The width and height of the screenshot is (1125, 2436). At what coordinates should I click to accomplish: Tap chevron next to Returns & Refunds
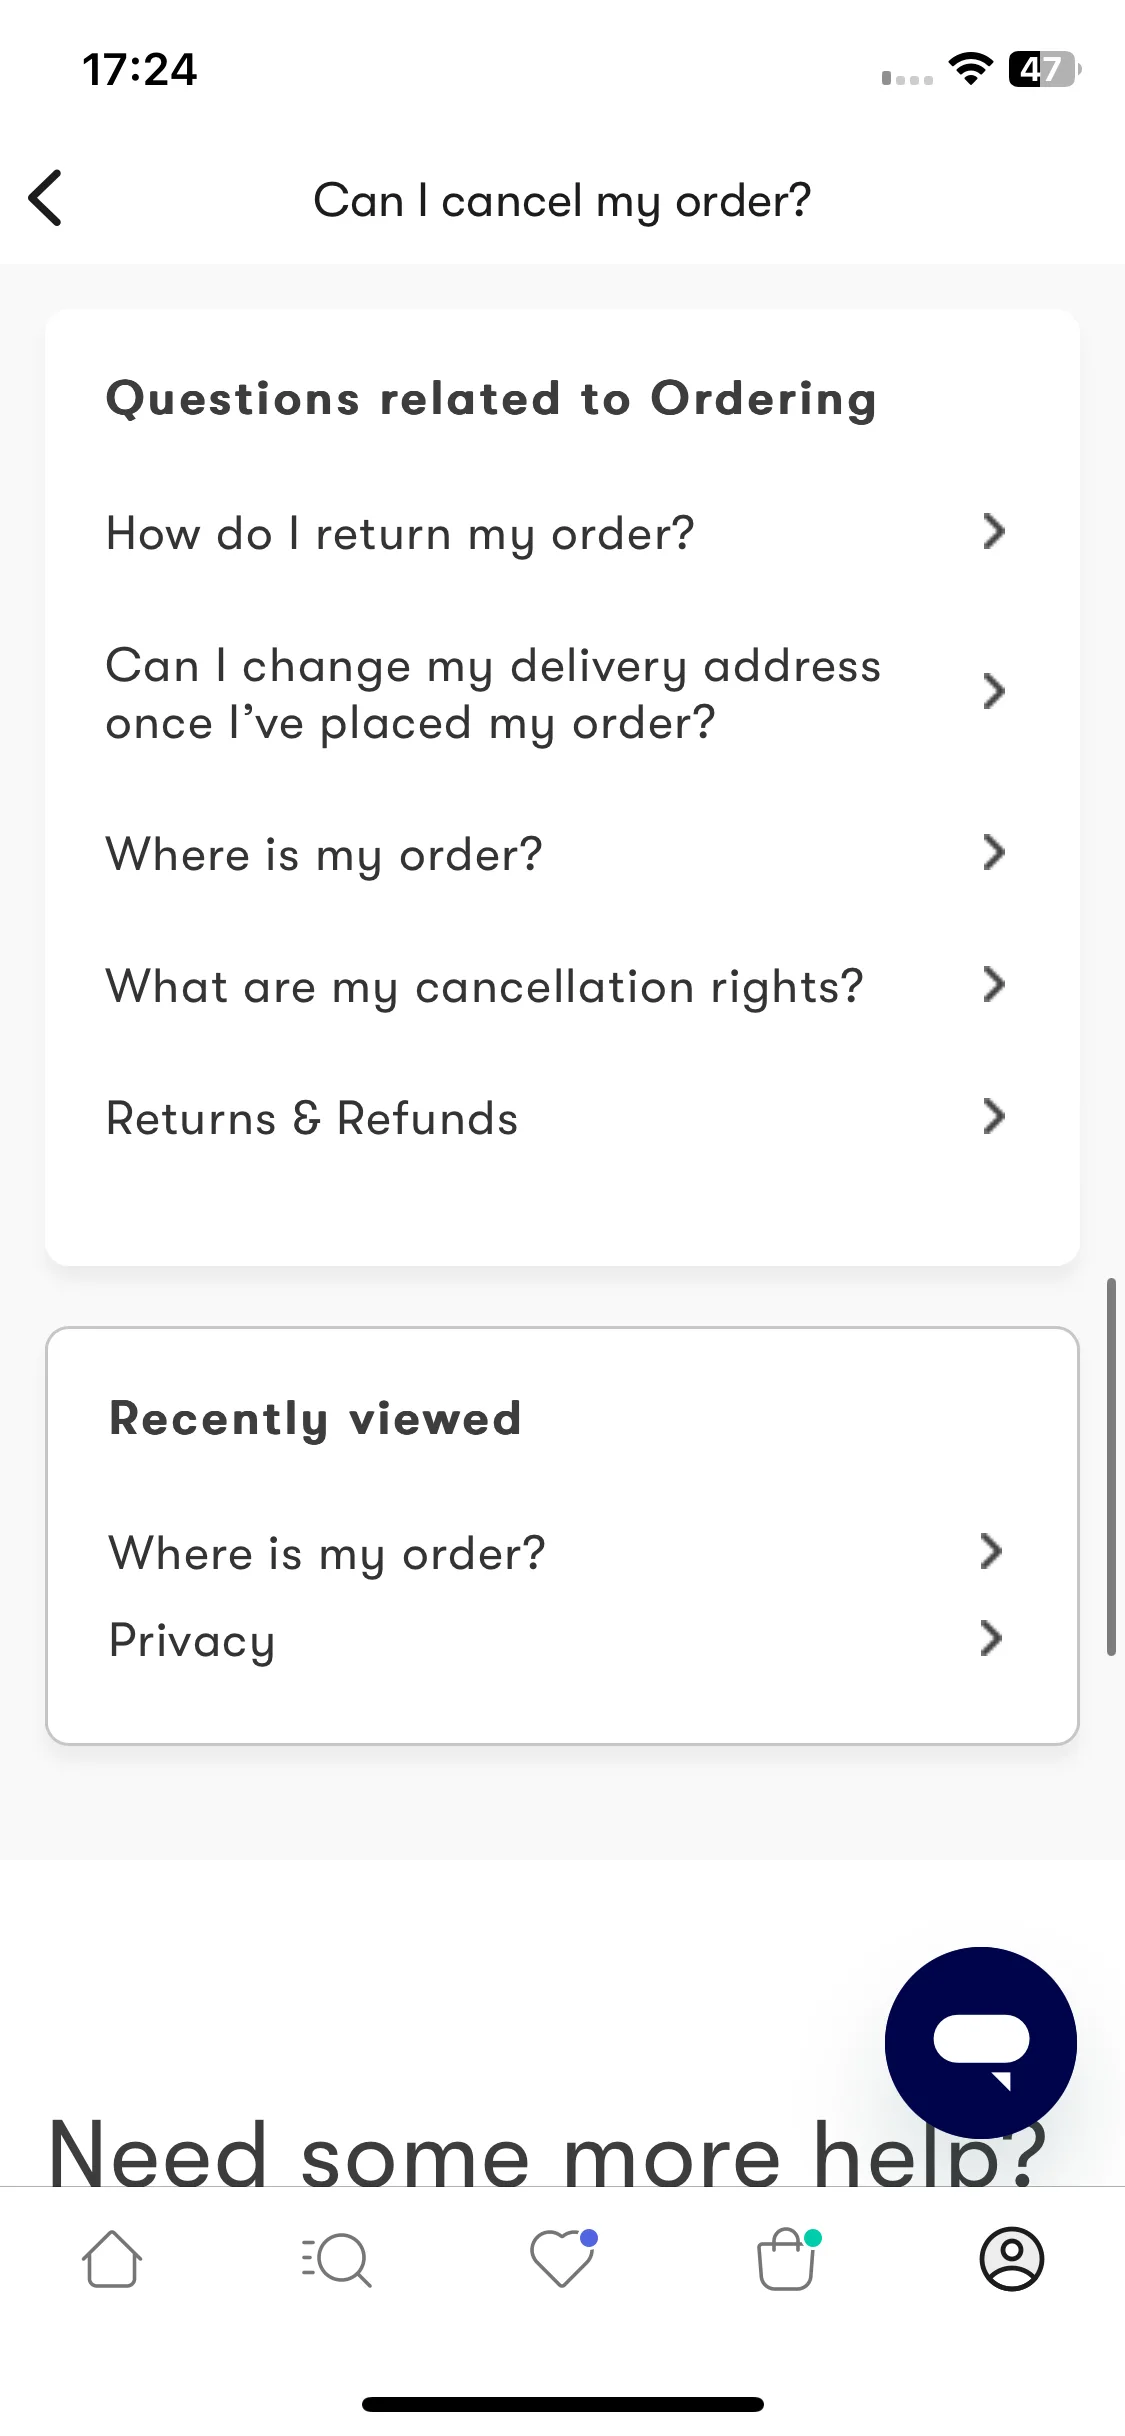tap(993, 1117)
